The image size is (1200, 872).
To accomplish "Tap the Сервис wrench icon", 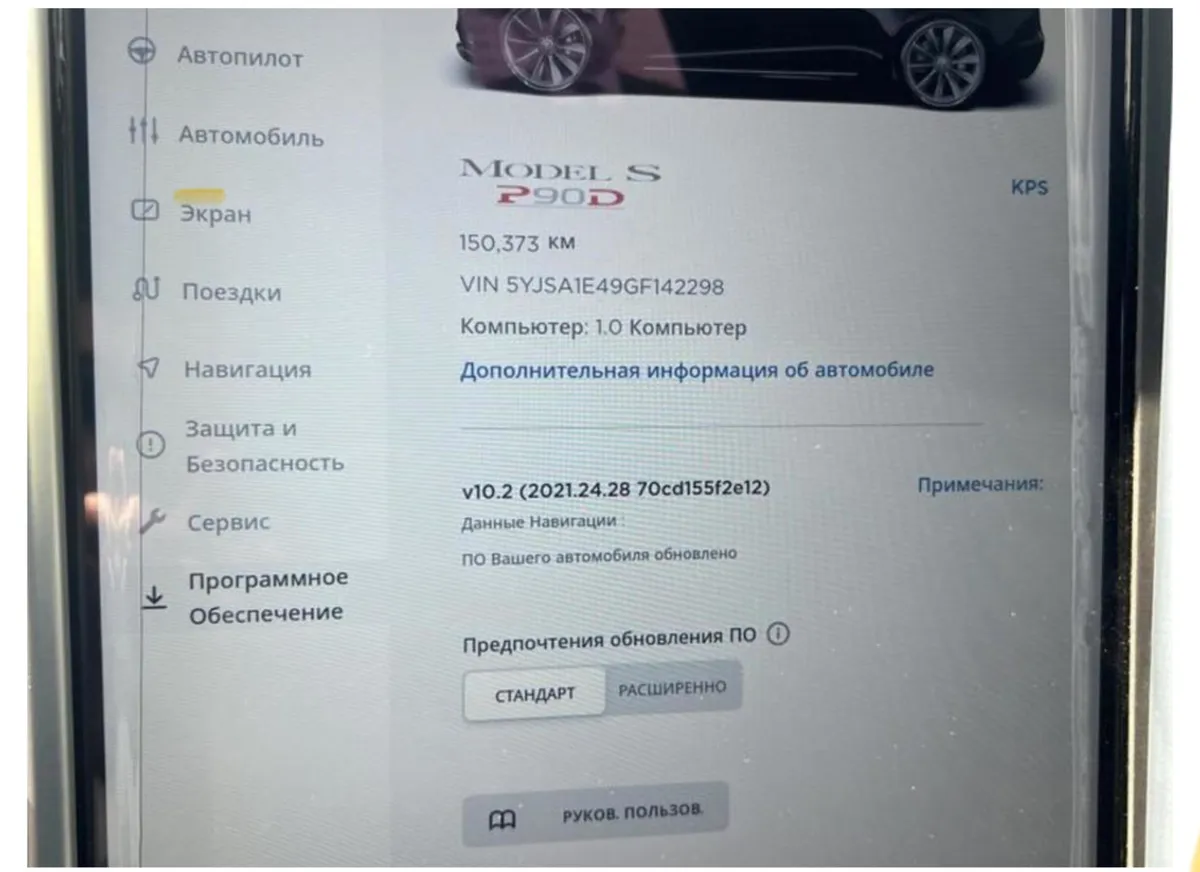I will pos(153,520).
